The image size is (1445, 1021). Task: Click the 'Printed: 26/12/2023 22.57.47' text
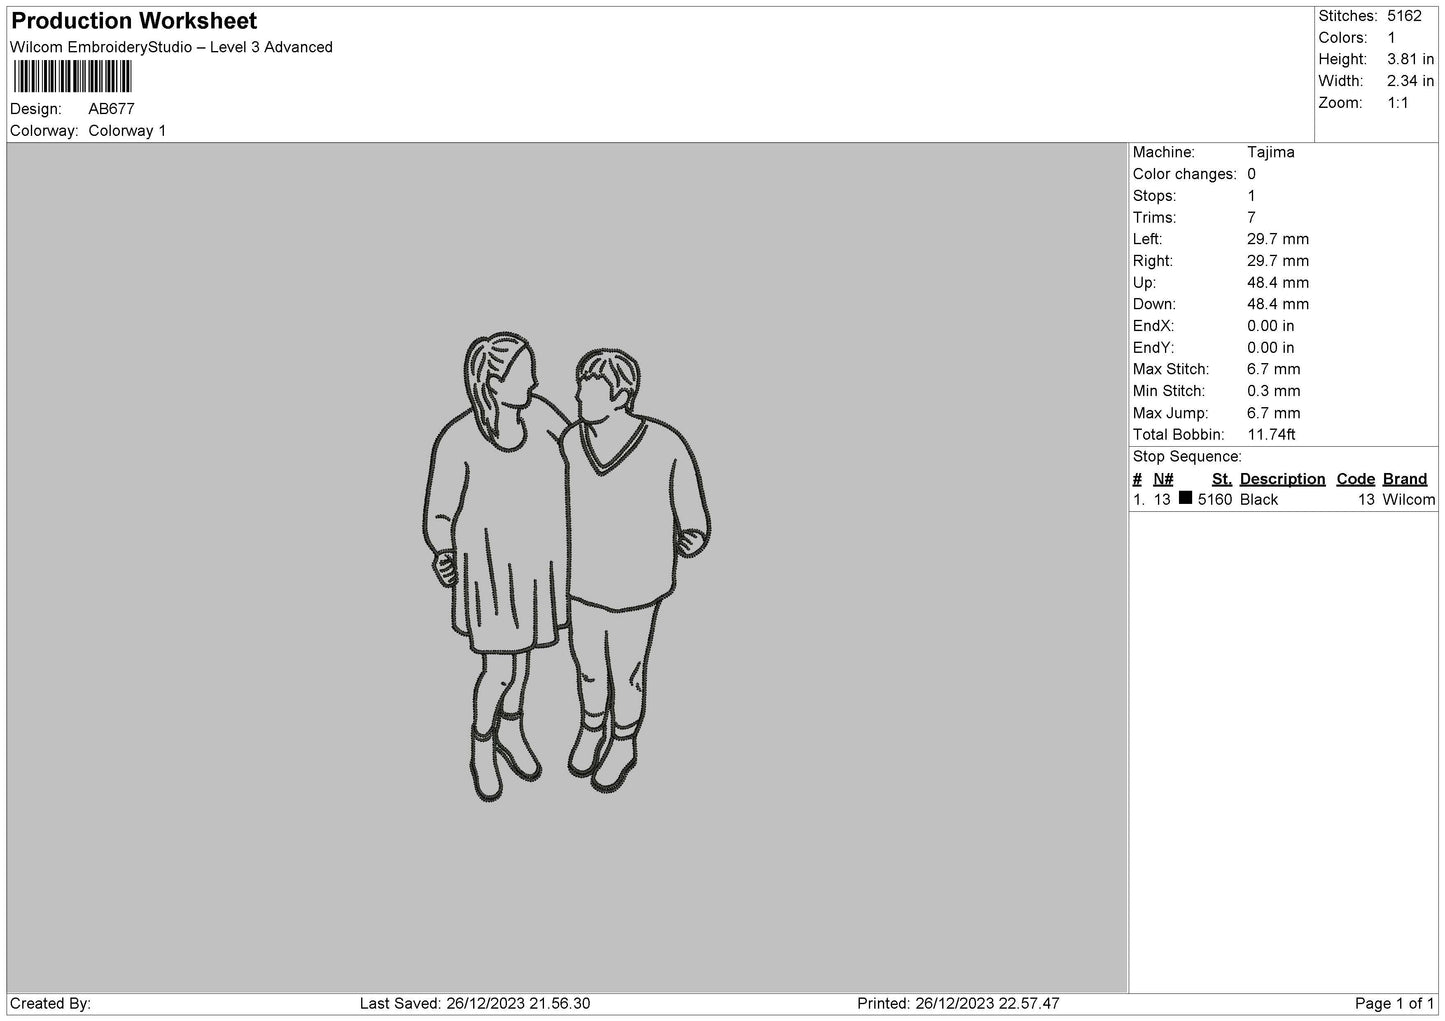pyautogui.click(x=958, y=1003)
